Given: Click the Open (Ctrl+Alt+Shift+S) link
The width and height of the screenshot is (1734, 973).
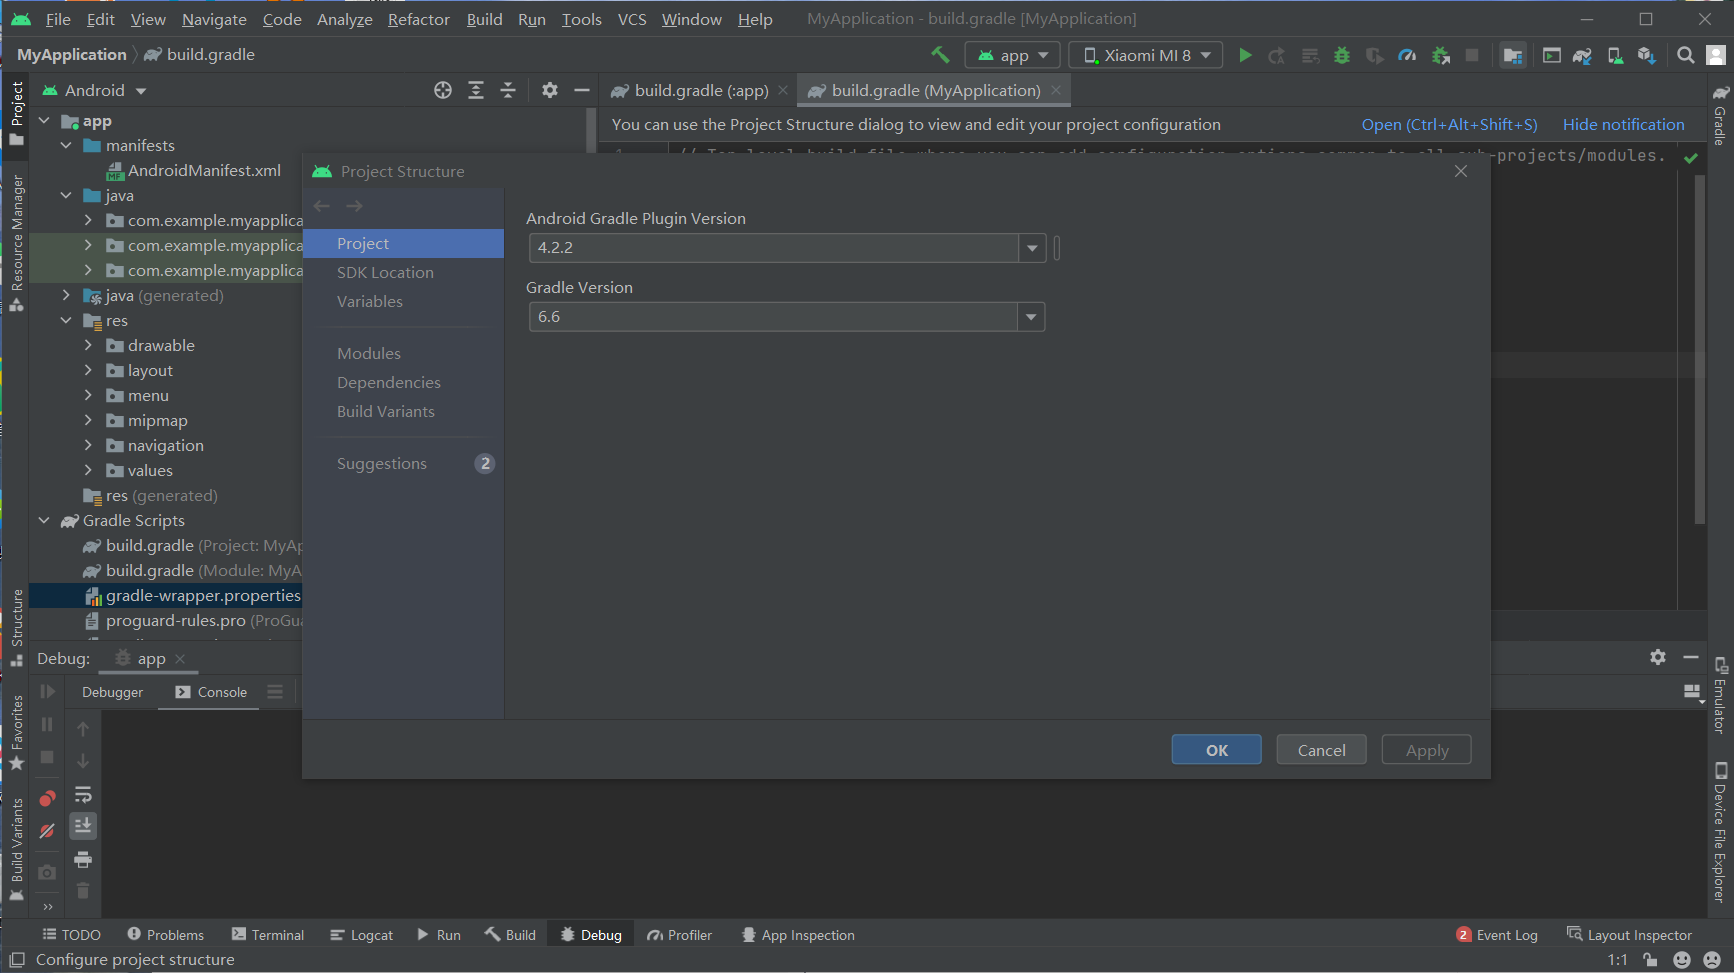Looking at the screenshot, I should tap(1449, 124).
